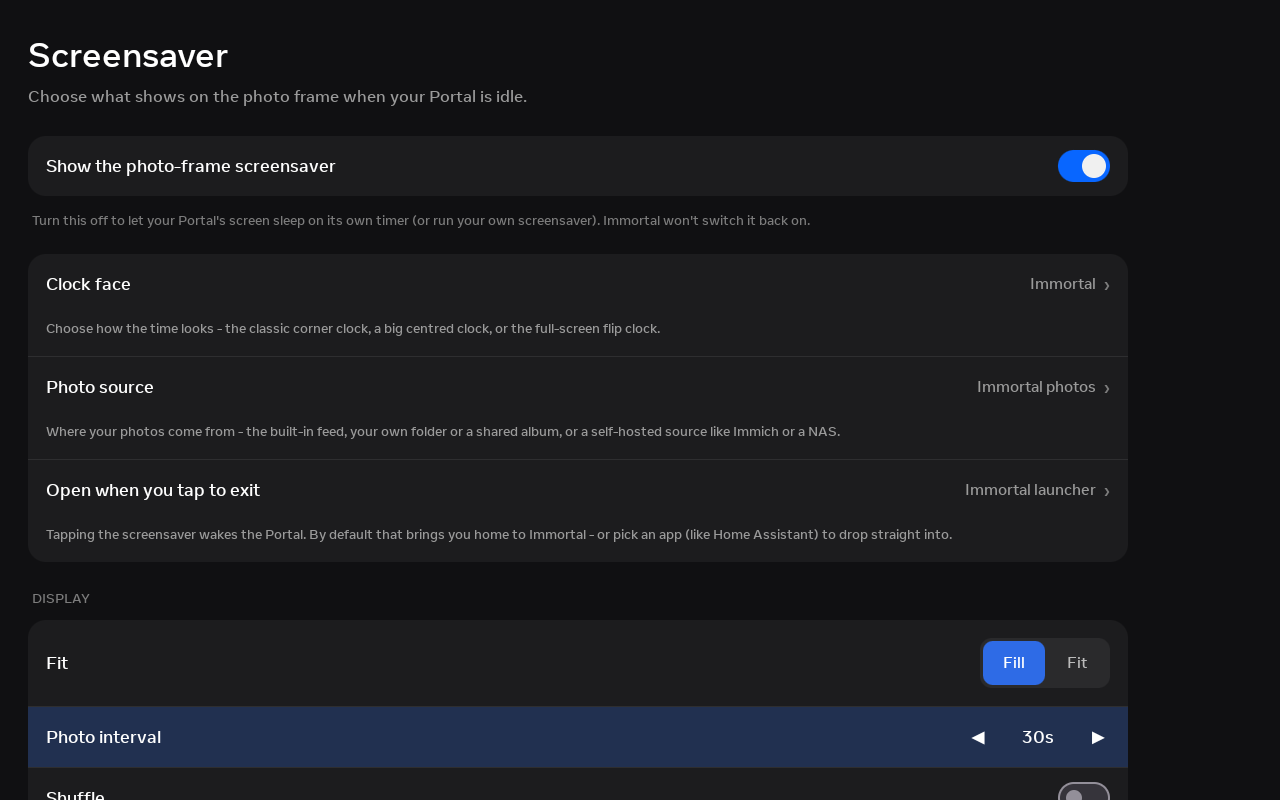Select the Fit segment button

coord(1077,663)
